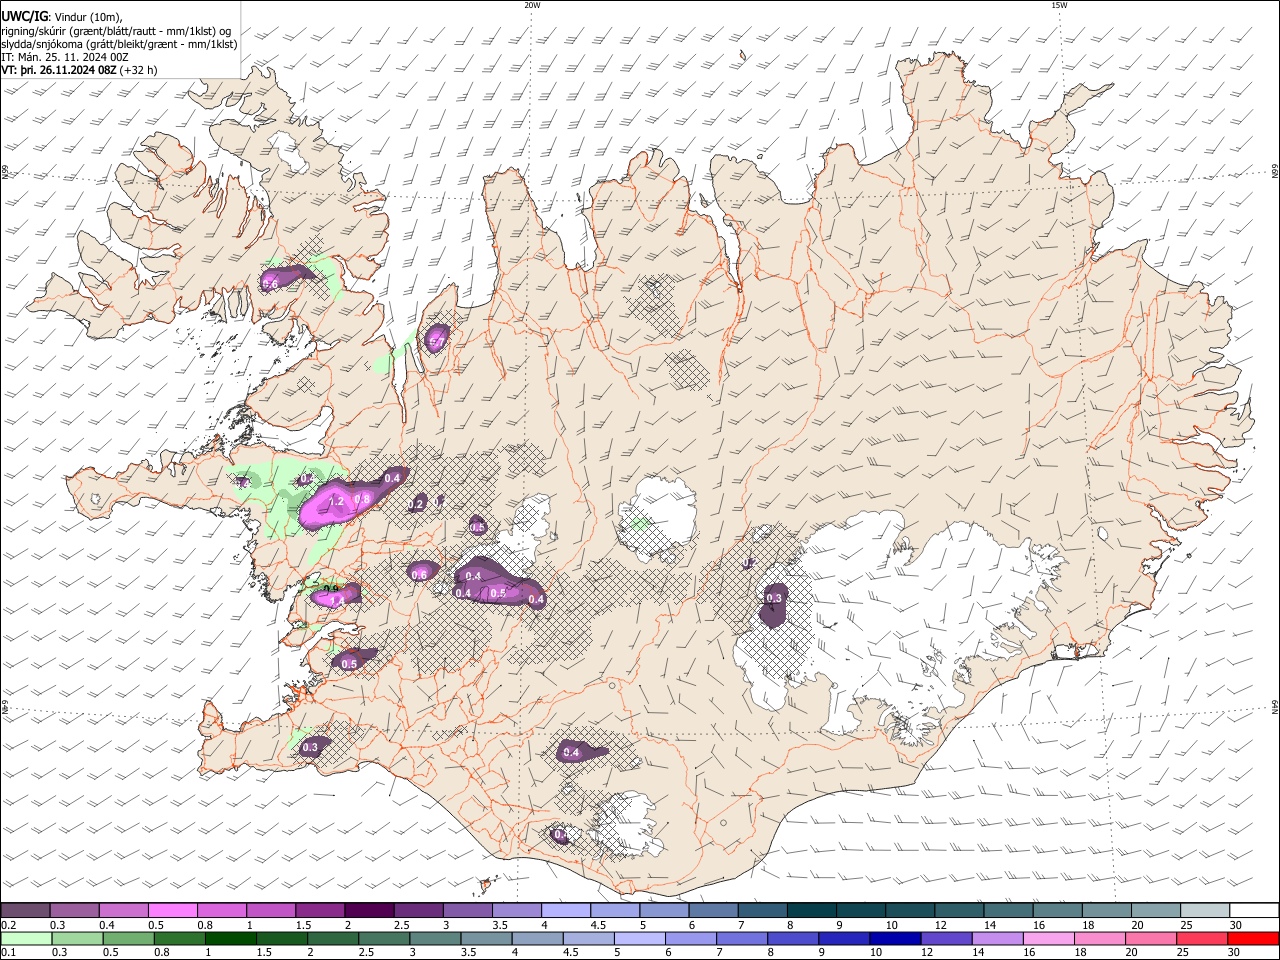Pick the 0.2 mauve swatch in upper legend row

(25, 911)
